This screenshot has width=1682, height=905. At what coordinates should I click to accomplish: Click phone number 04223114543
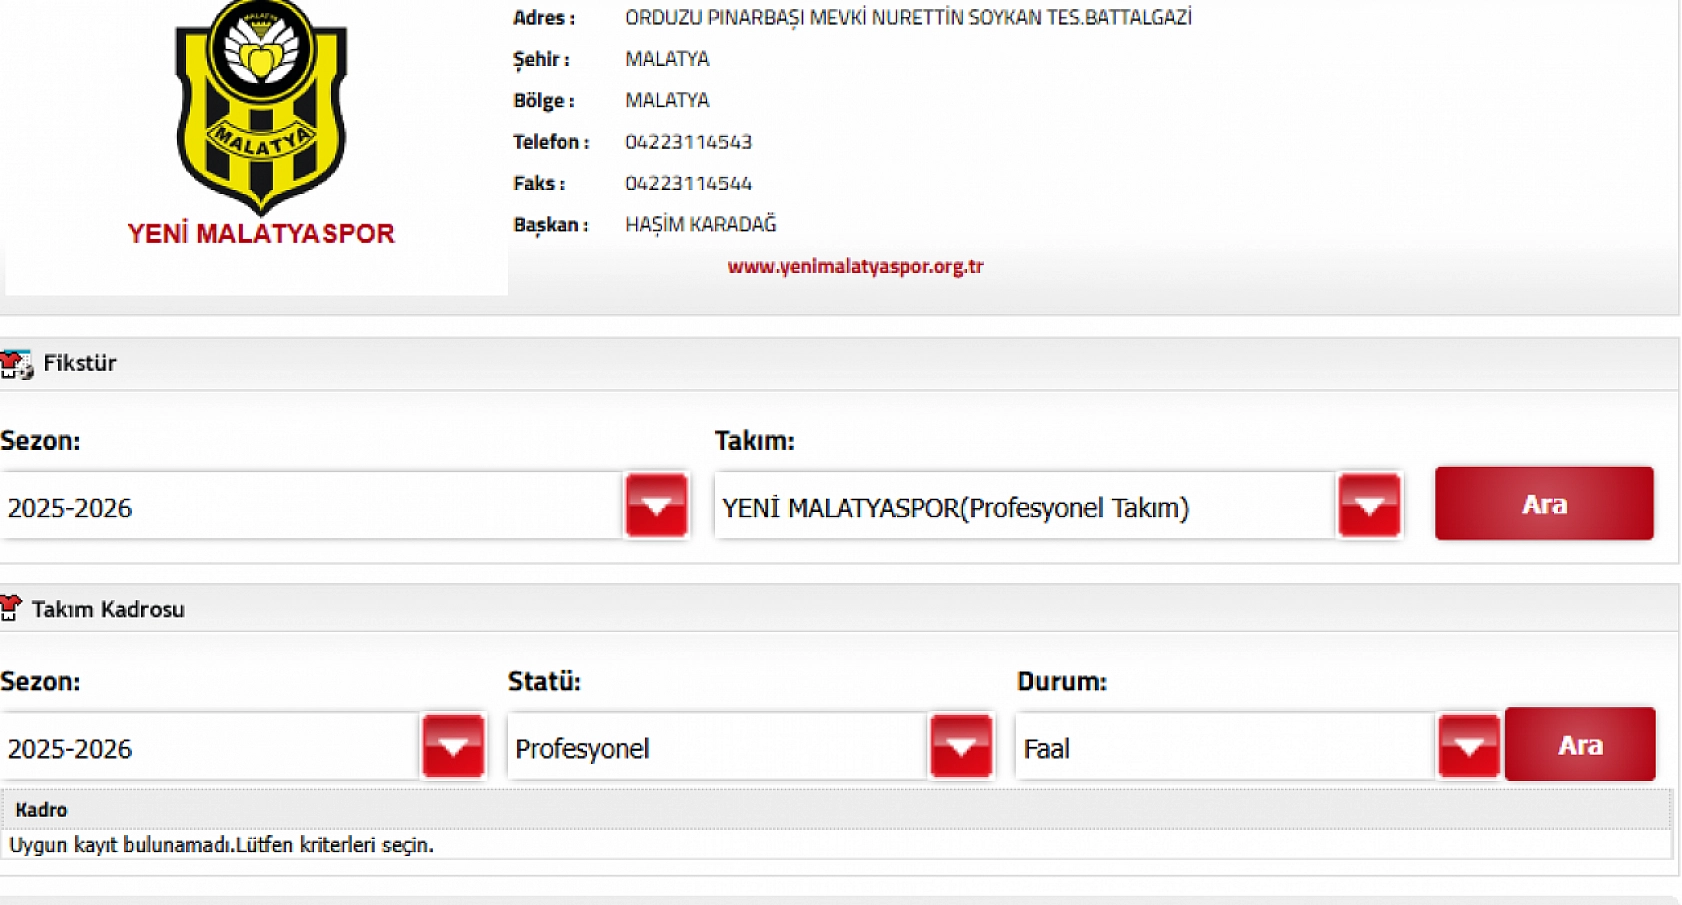[x=688, y=142]
